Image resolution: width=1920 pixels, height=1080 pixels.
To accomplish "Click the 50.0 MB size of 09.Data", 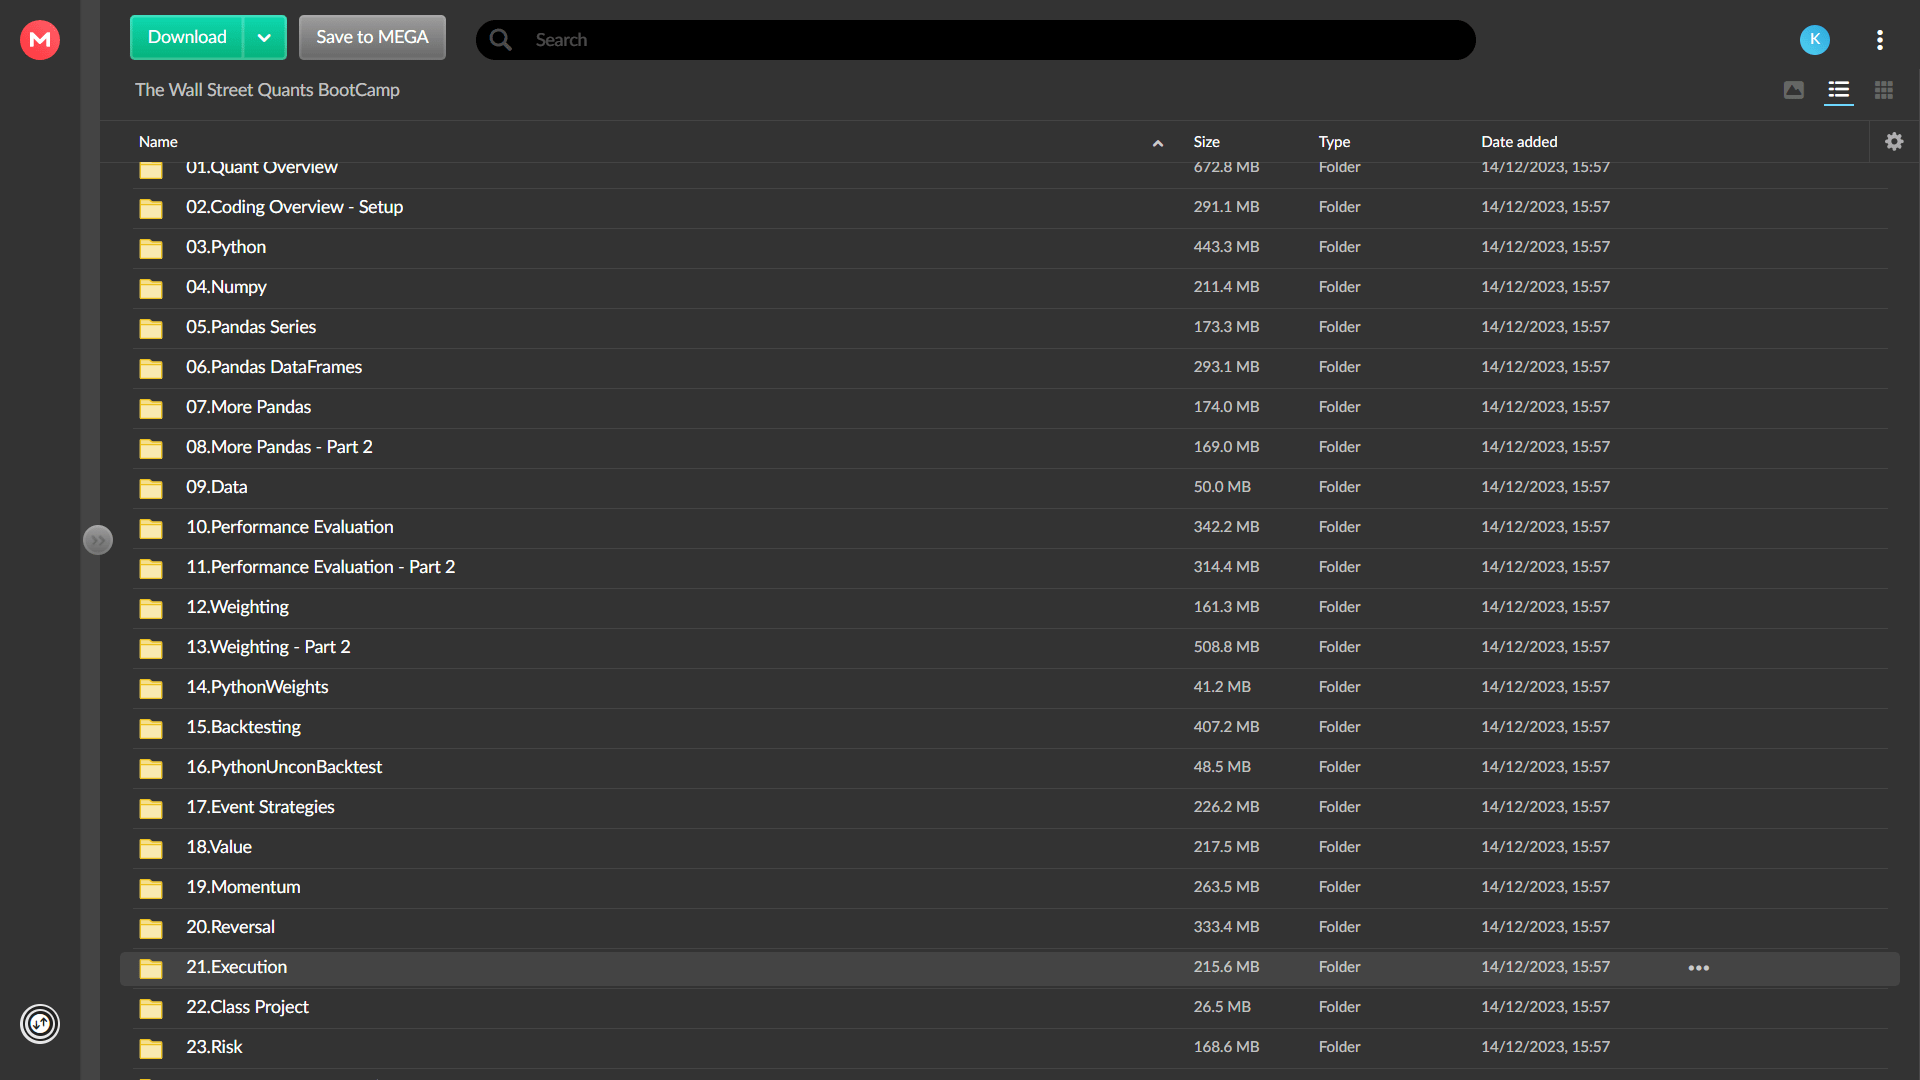I will 1222,487.
